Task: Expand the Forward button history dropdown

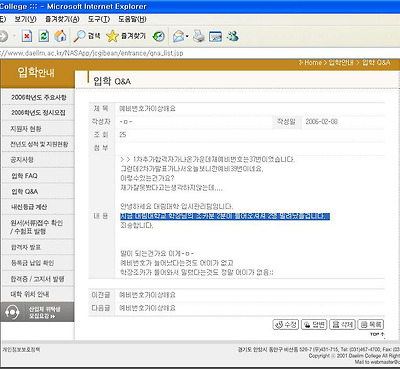Action: [x=14, y=36]
